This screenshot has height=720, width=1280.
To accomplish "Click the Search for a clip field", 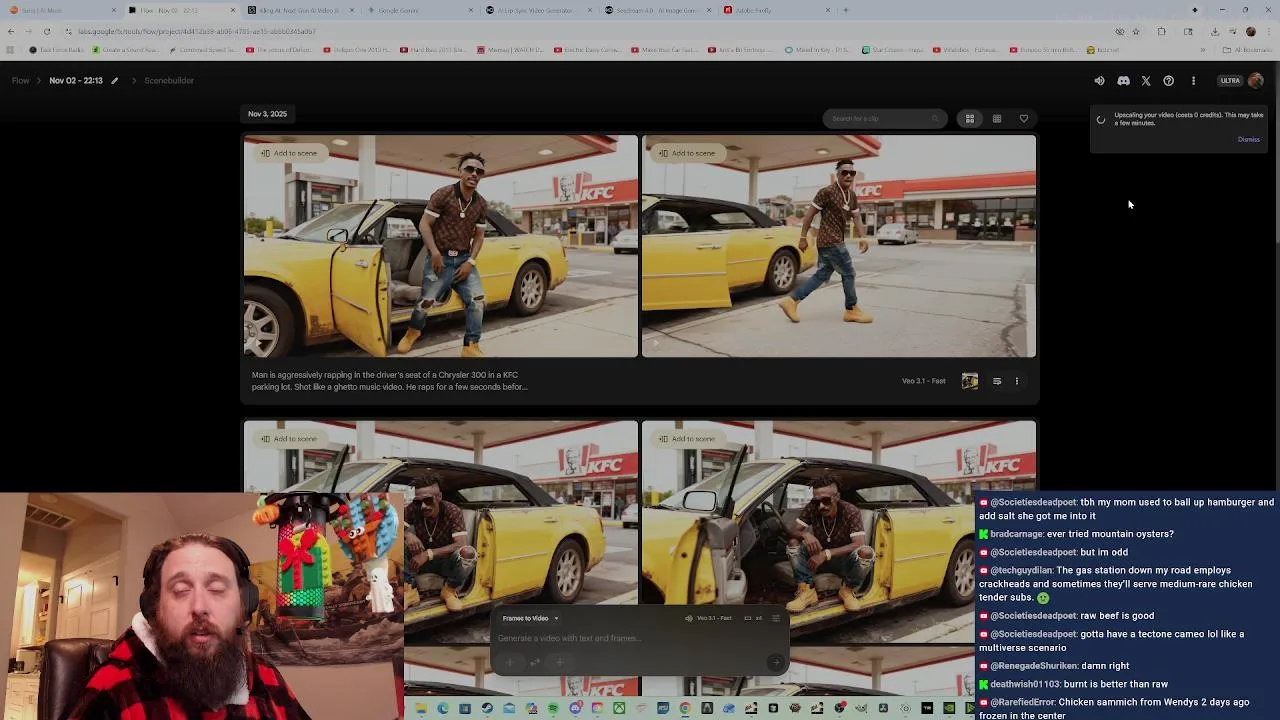I will 884,118.
